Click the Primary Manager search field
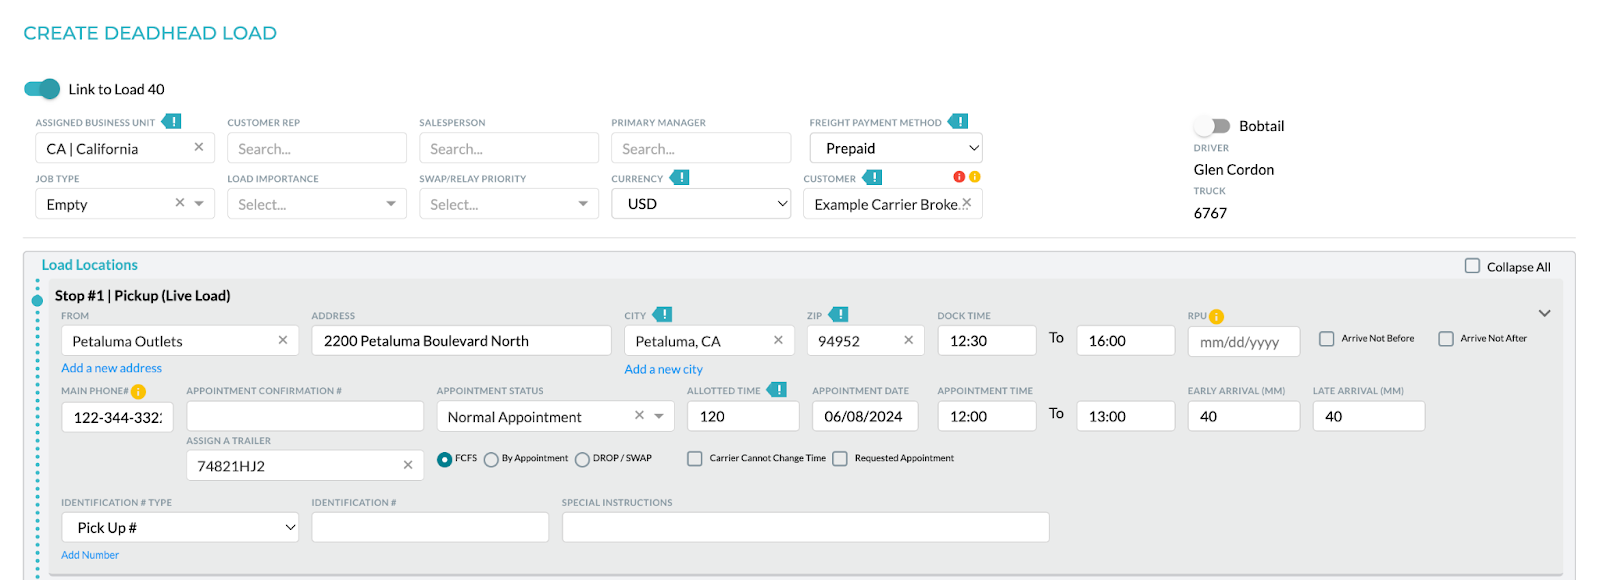The width and height of the screenshot is (1600, 580). [x=701, y=148]
